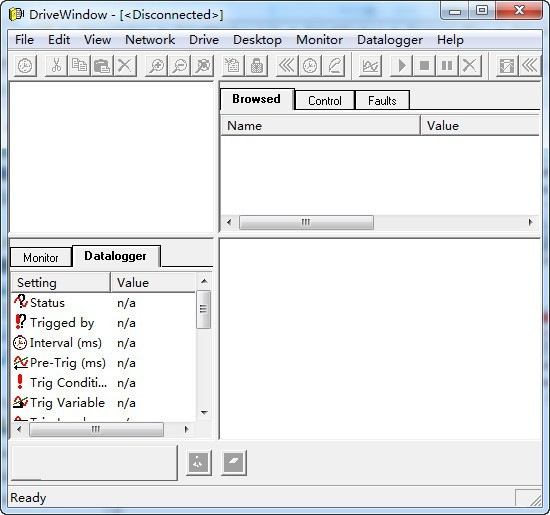Screen dimensions: 550x515
Task: Click the Trig Conditi... red exclamation icon
Action: click(x=20, y=382)
